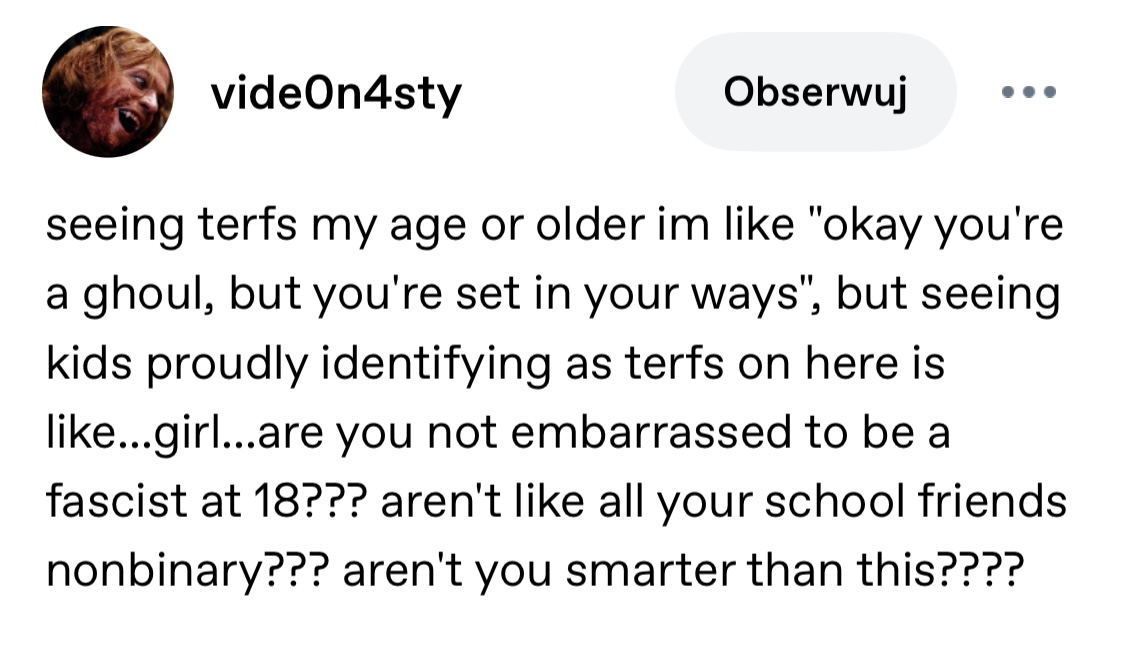Click the Obserwuj follow button

tap(816, 92)
